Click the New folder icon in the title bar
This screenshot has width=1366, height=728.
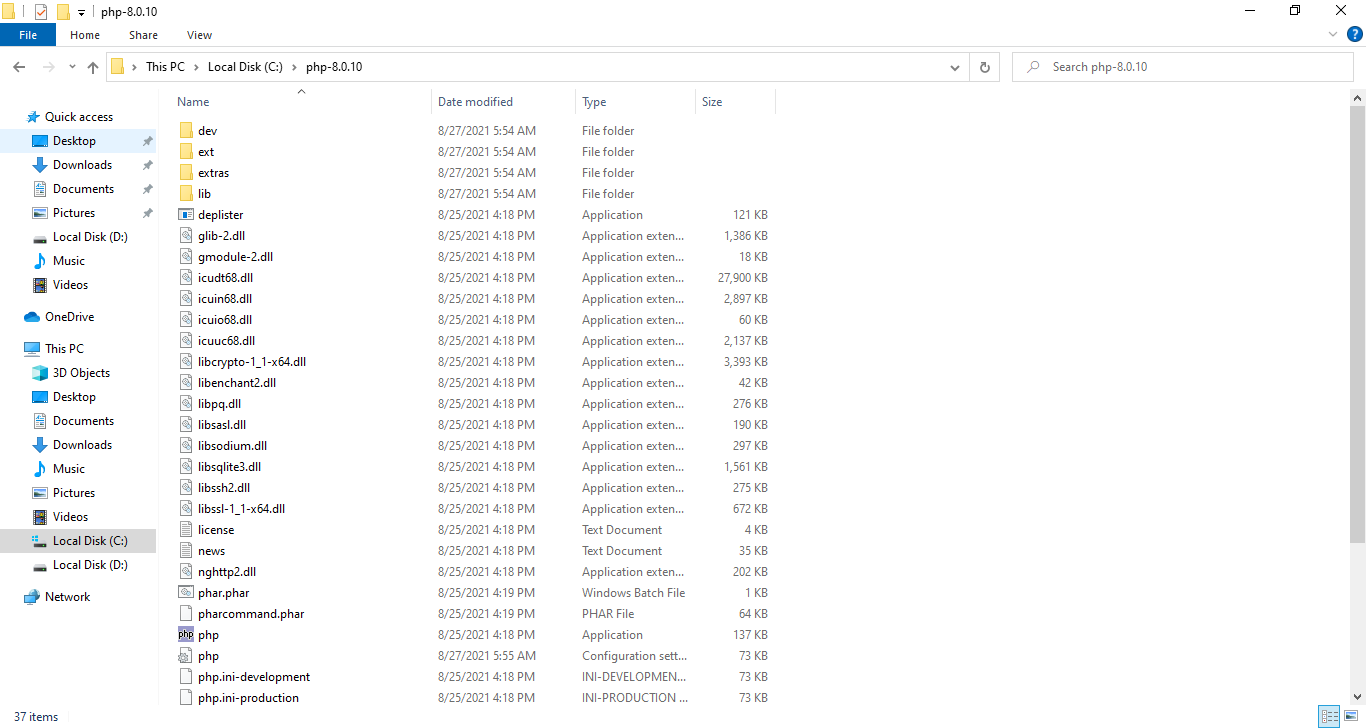tap(63, 12)
